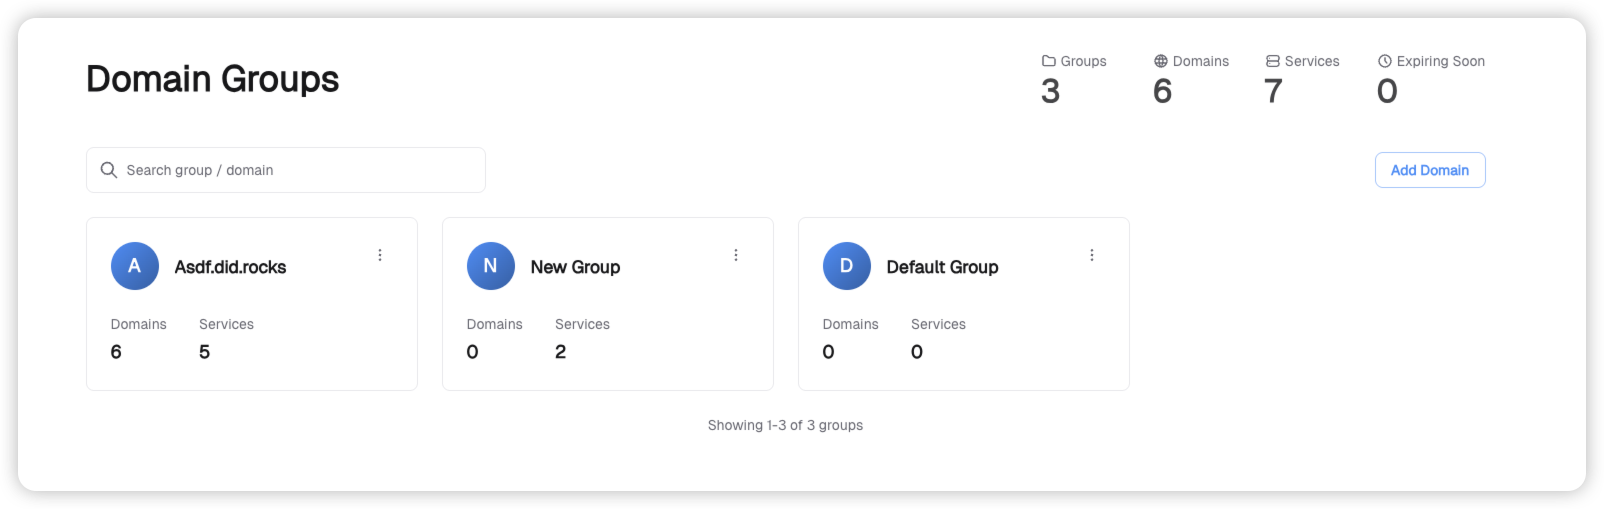Screen dimensions: 1604x509
Task: Click the blue 'D' avatar circle
Action: 847,266
